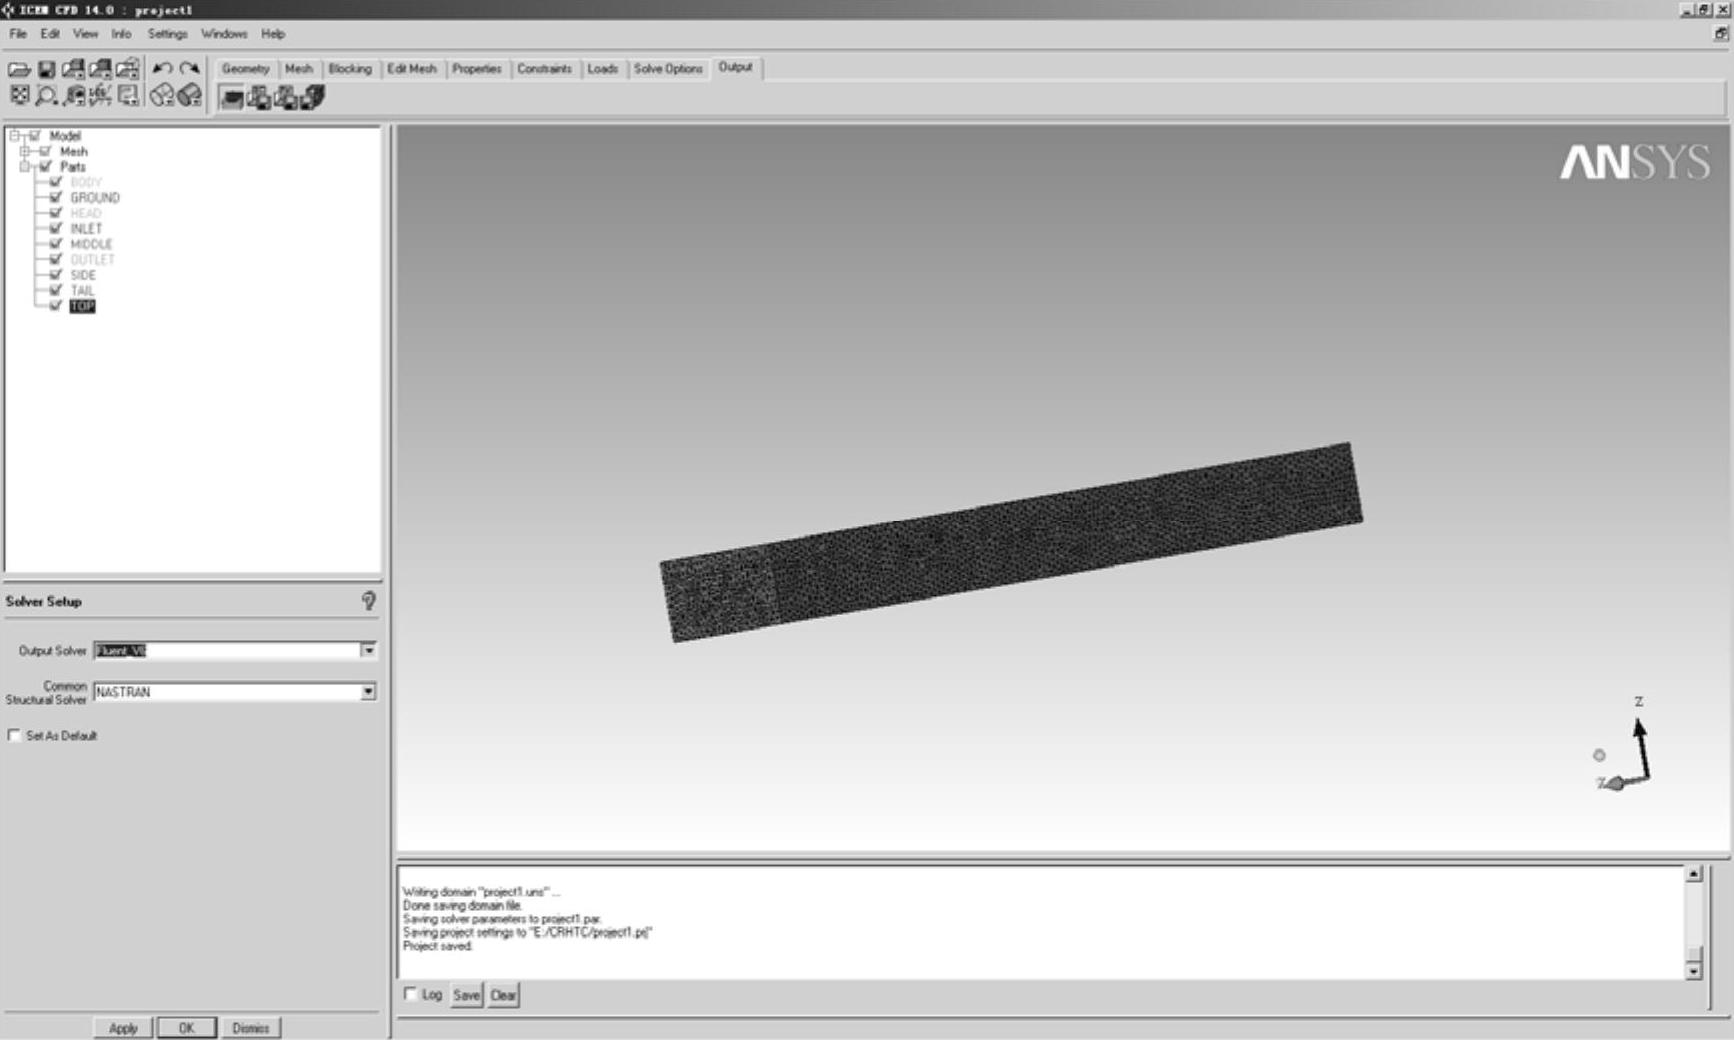This screenshot has width=1734, height=1040.
Task: Select the highlighted TOP part name
Action: pos(82,306)
